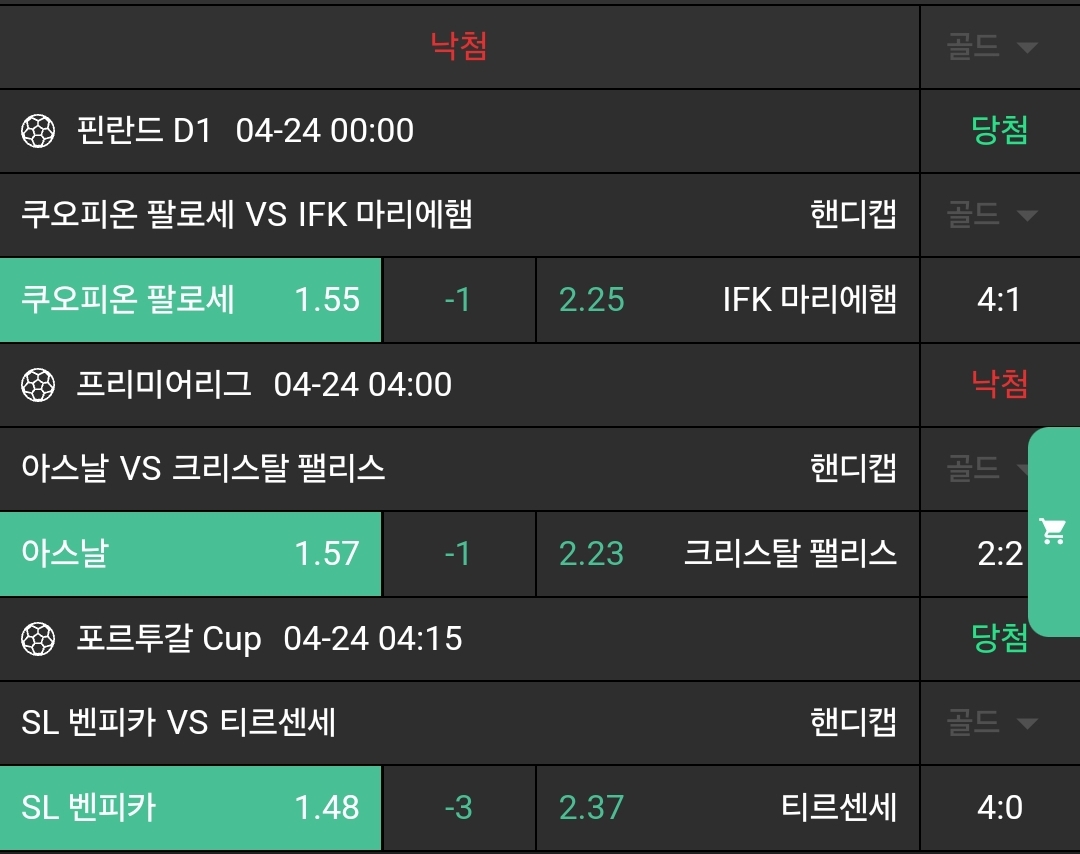Open the green shopping cart tab

(x=1053, y=531)
